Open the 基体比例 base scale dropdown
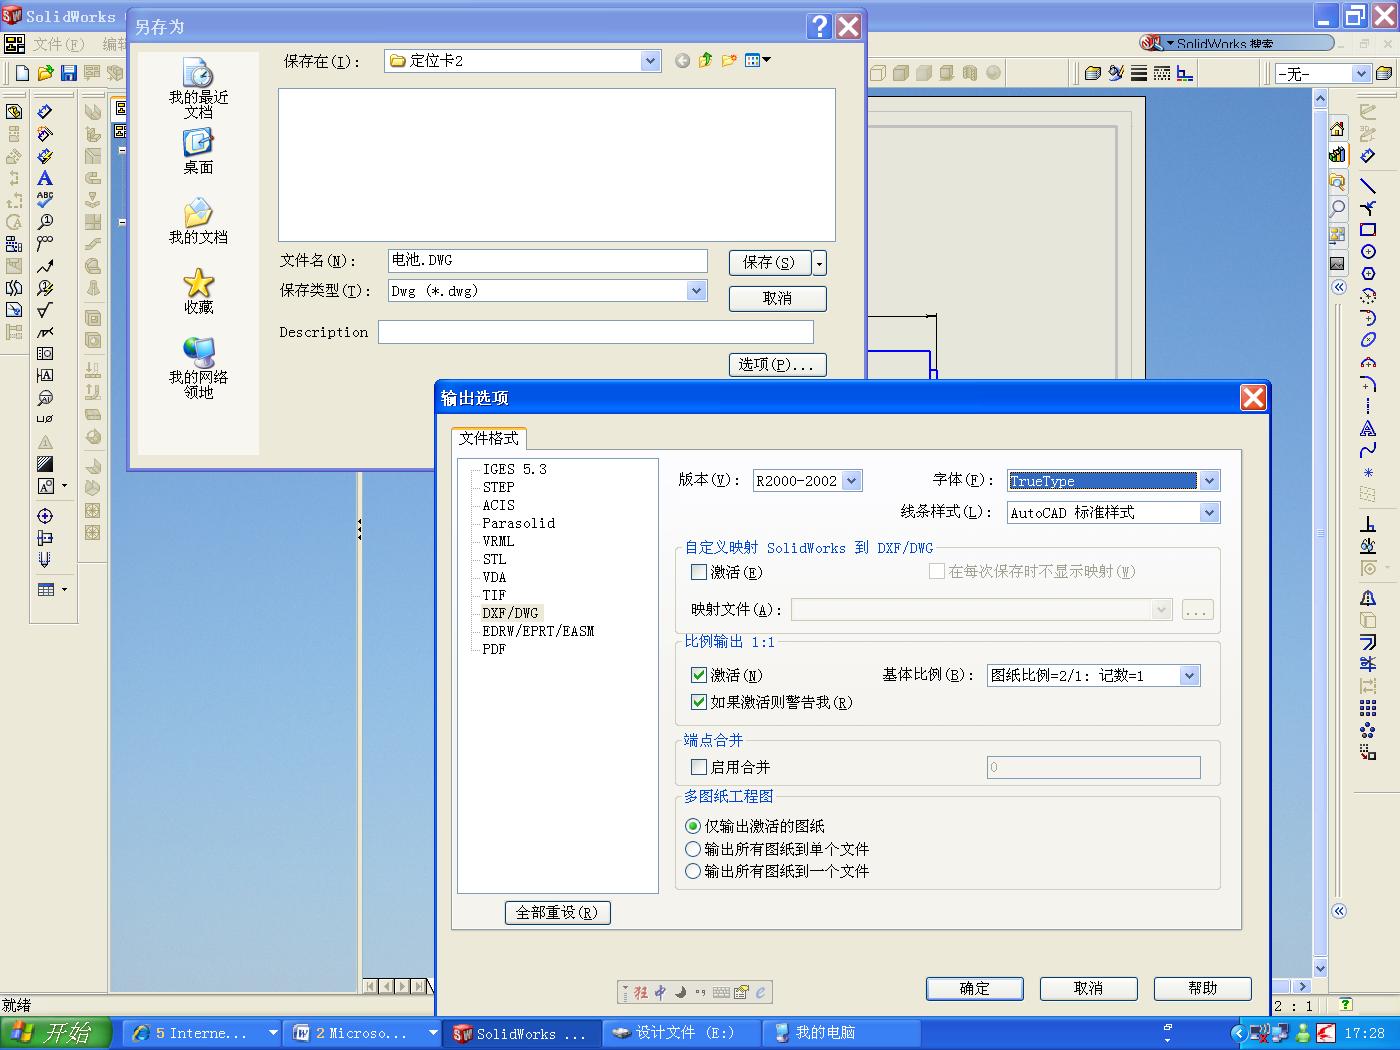Viewport: 1400px width, 1050px height. click(x=1189, y=676)
